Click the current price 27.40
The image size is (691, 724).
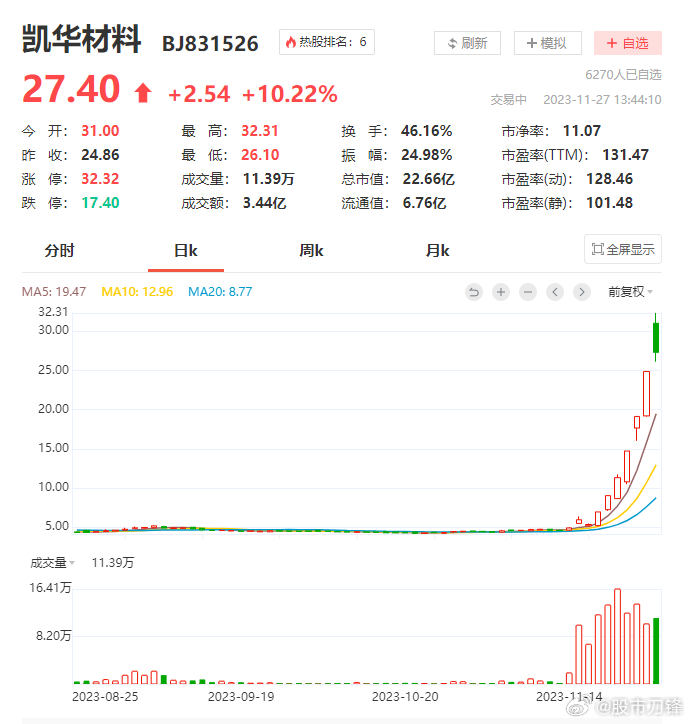(71, 89)
